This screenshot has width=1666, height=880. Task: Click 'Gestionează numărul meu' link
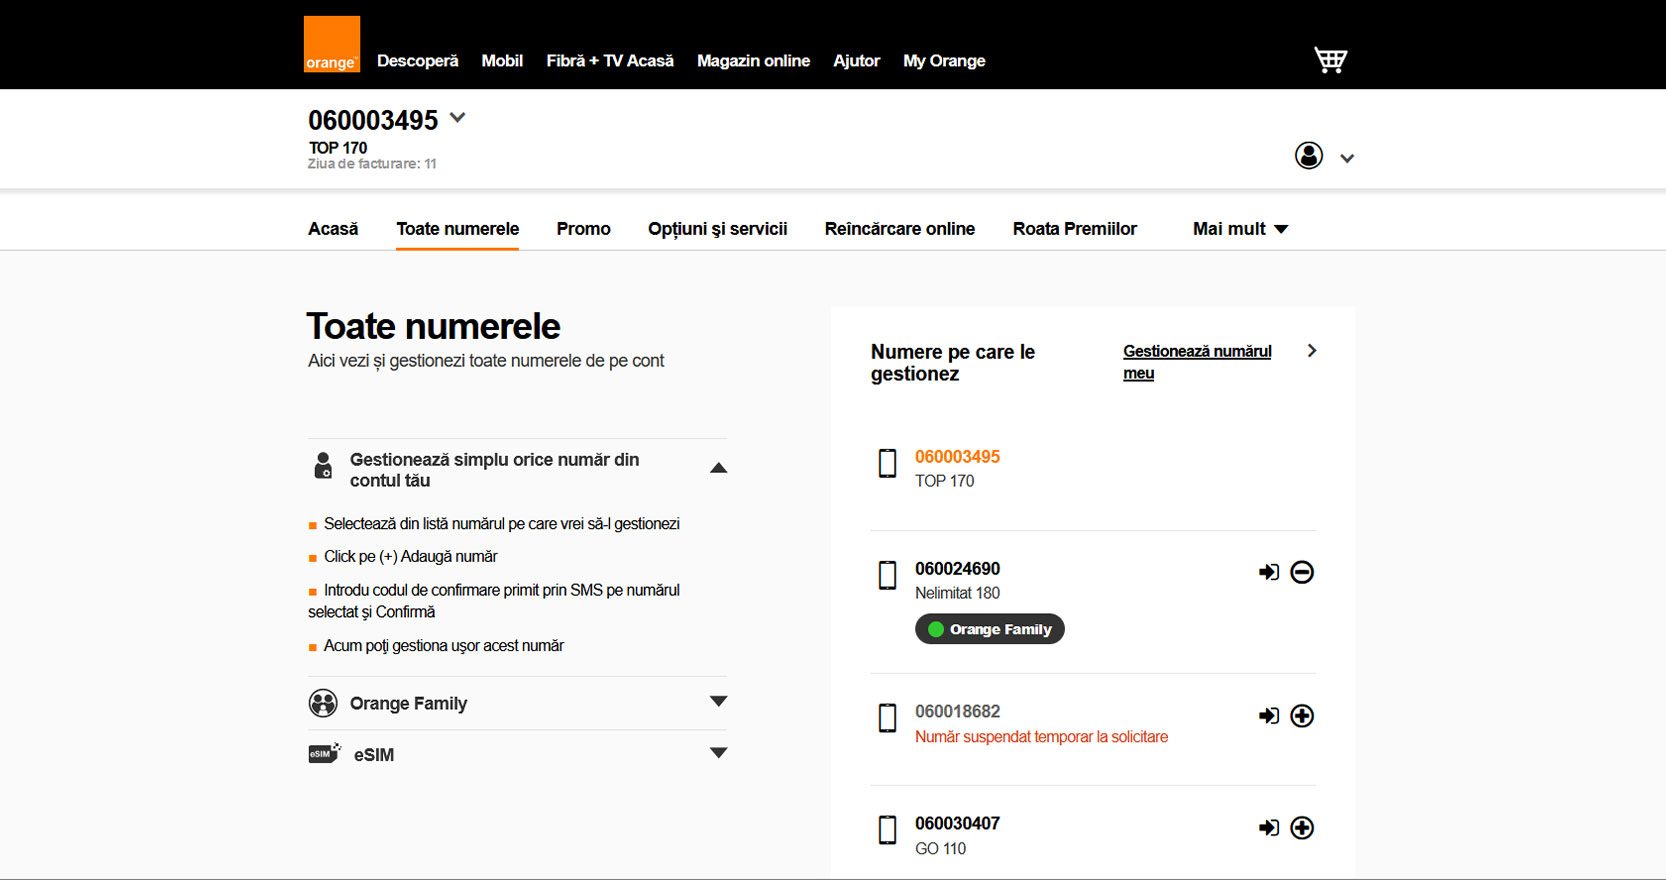[1196, 361]
